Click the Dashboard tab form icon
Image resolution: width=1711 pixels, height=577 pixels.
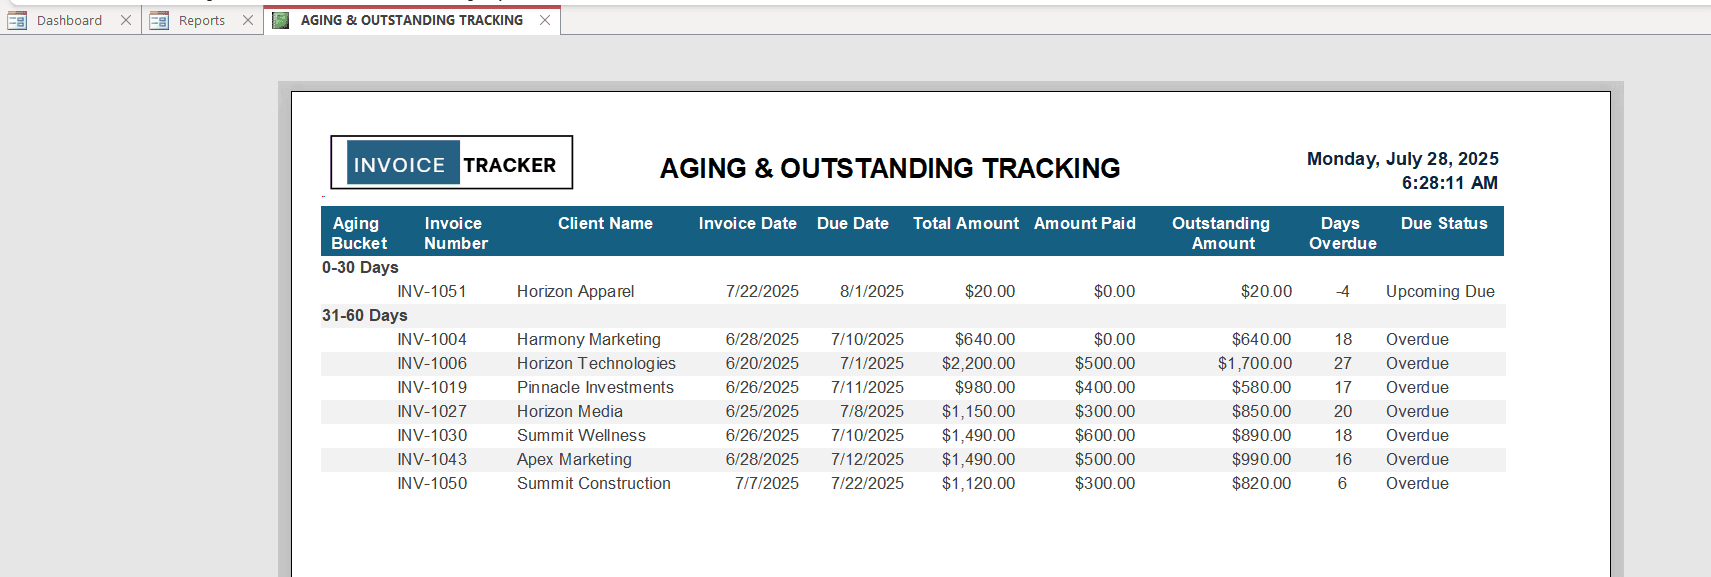click(17, 20)
